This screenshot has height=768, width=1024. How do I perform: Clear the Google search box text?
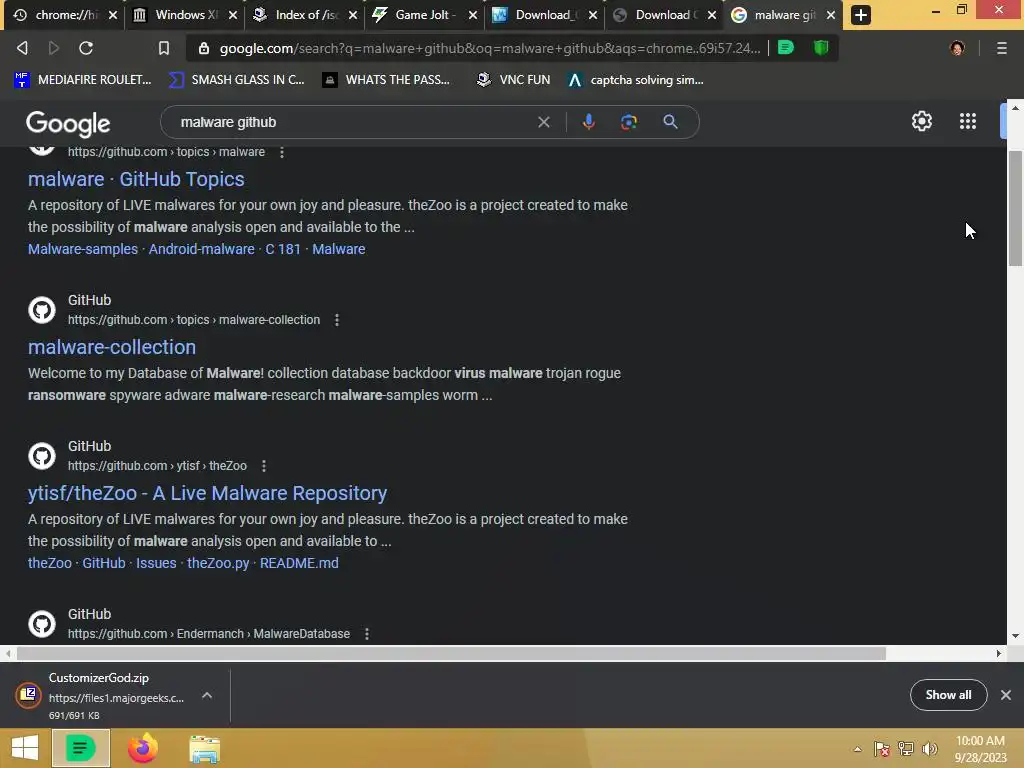[543, 122]
